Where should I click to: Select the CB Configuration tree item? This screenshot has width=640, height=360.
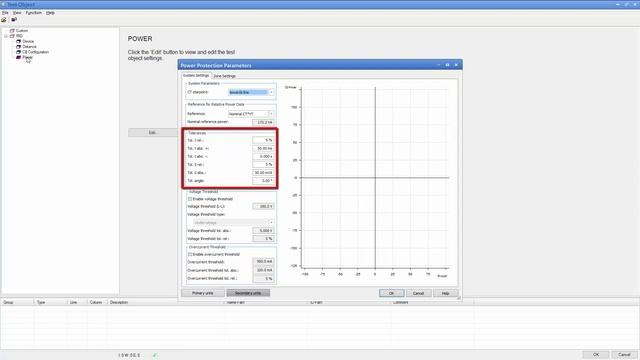(36, 52)
